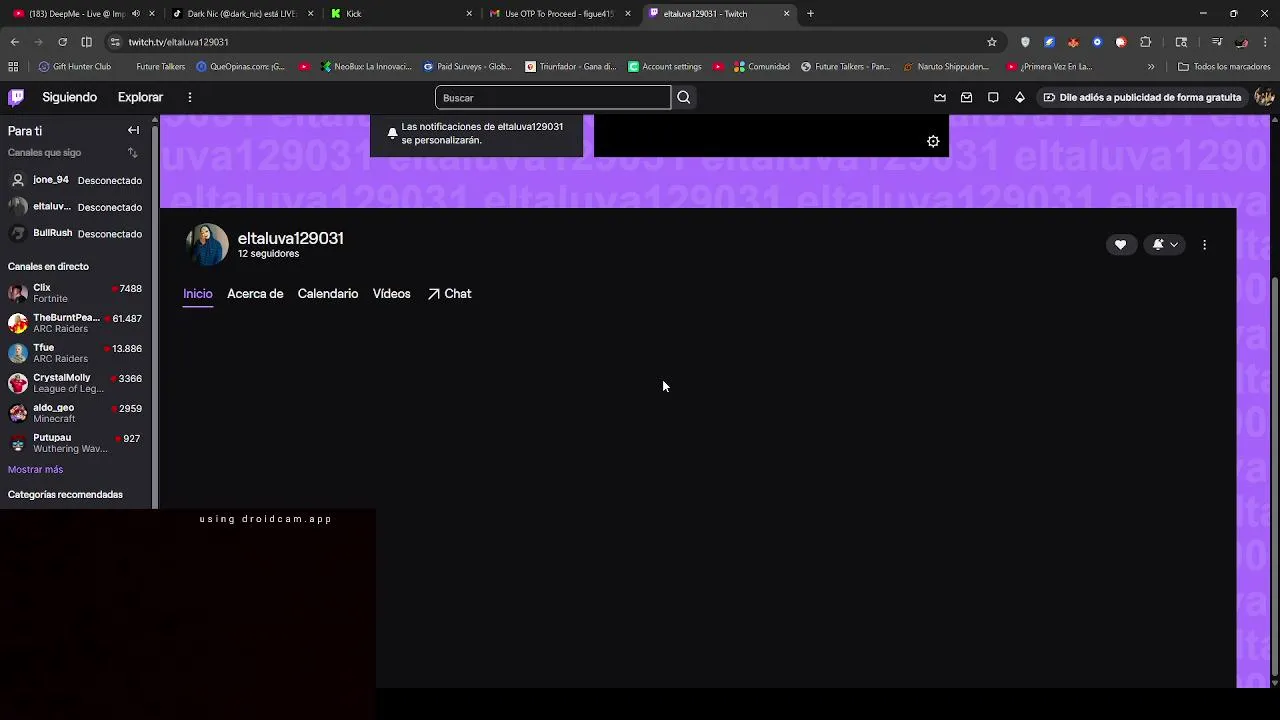Click the search magnifier button
Screen dimensions: 1280x720
tap(684, 97)
